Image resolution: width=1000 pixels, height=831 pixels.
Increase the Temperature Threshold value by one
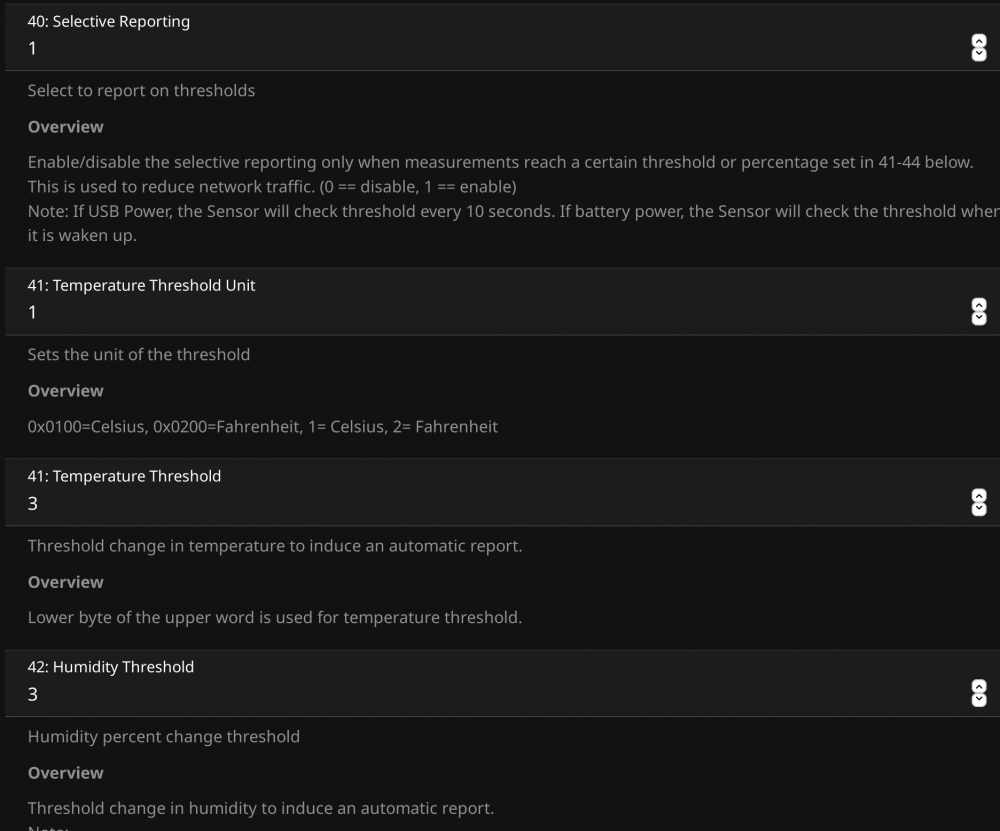pyautogui.click(x=979, y=497)
